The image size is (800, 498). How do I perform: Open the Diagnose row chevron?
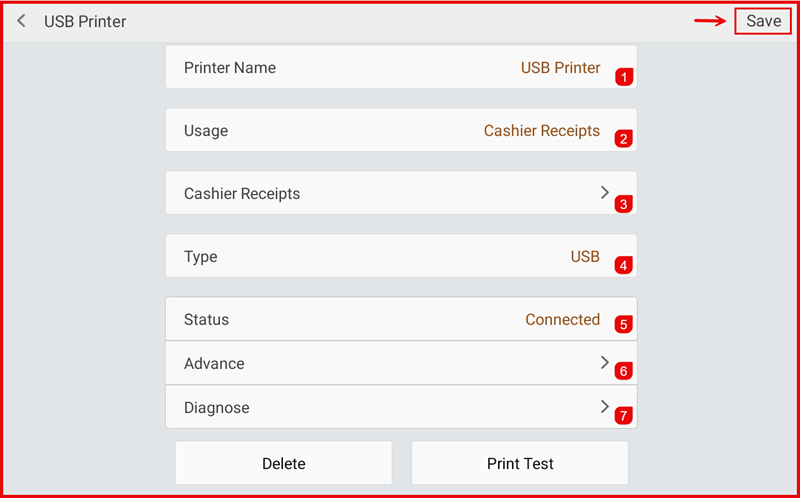[605, 407]
